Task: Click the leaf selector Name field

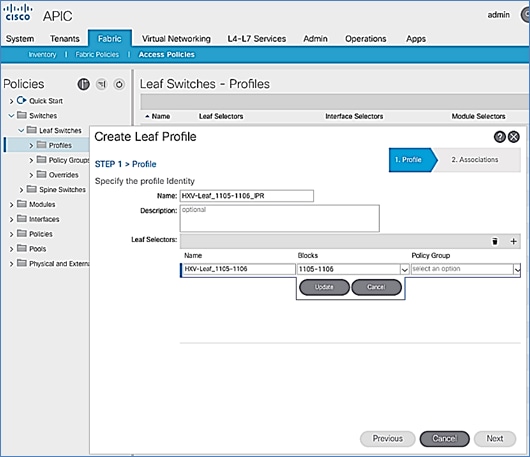Action: pos(239,269)
